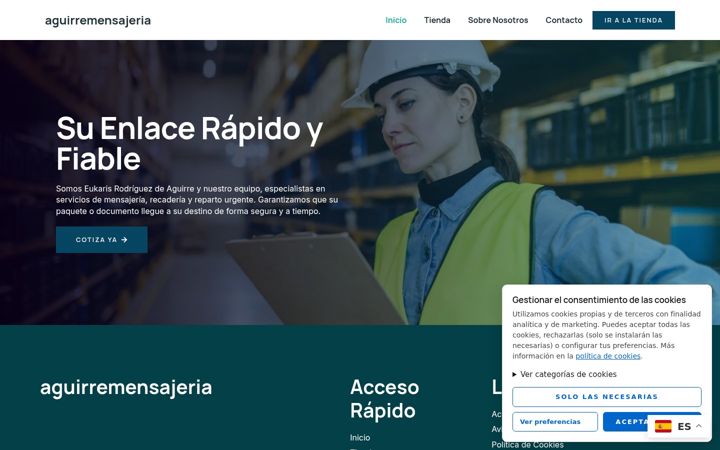This screenshot has width=720, height=450.
Task: Click the aguirremensajeria logo in header
Action: pos(98,20)
